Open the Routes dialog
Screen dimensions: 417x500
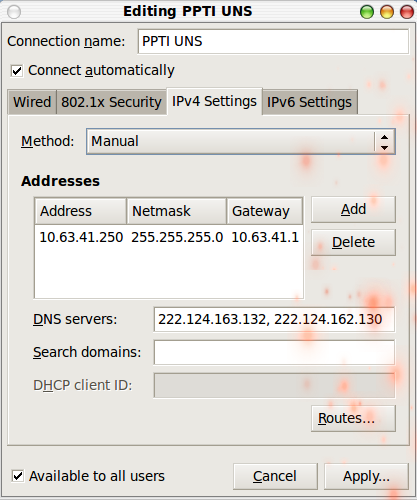(x=353, y=418)
